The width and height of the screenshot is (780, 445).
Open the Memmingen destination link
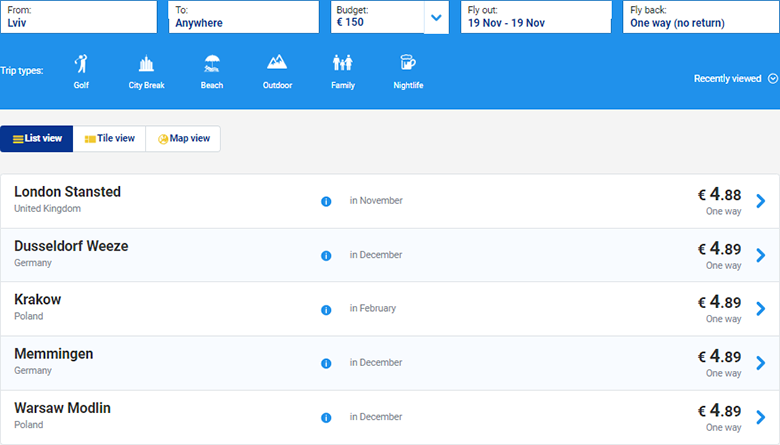point(52,354)
